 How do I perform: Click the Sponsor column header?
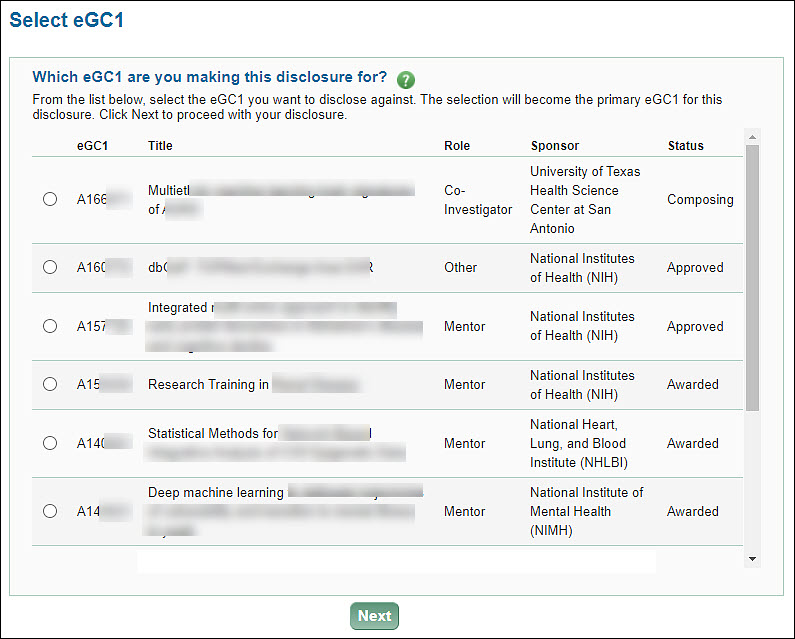coord(555,146)
